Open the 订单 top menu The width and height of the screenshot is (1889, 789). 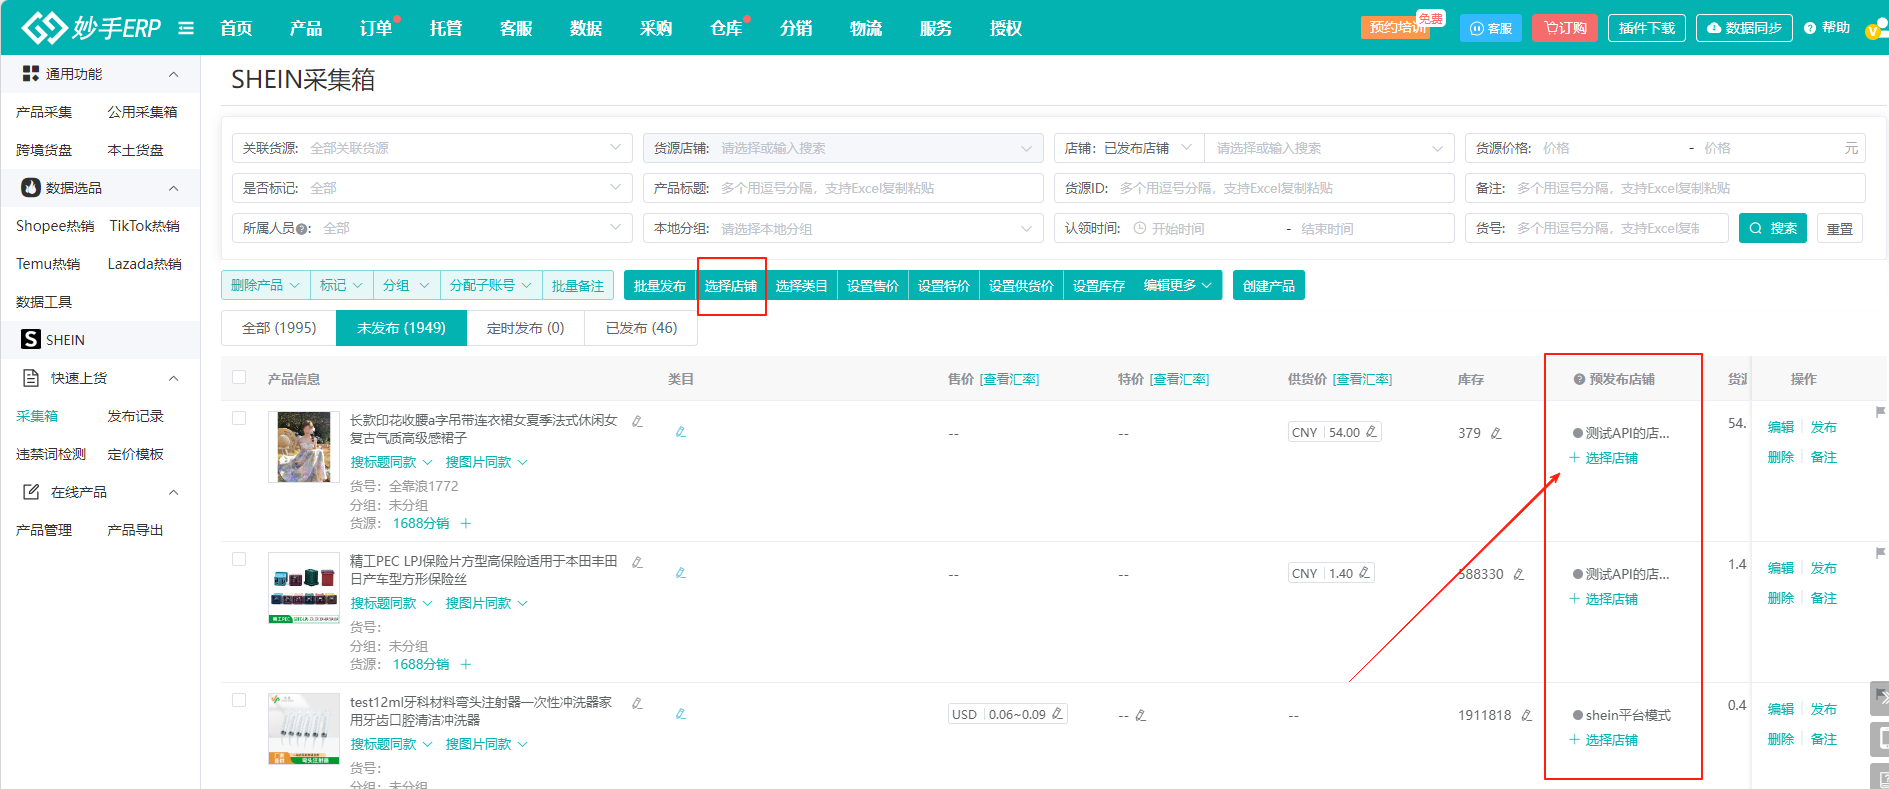tap(376, 28)
